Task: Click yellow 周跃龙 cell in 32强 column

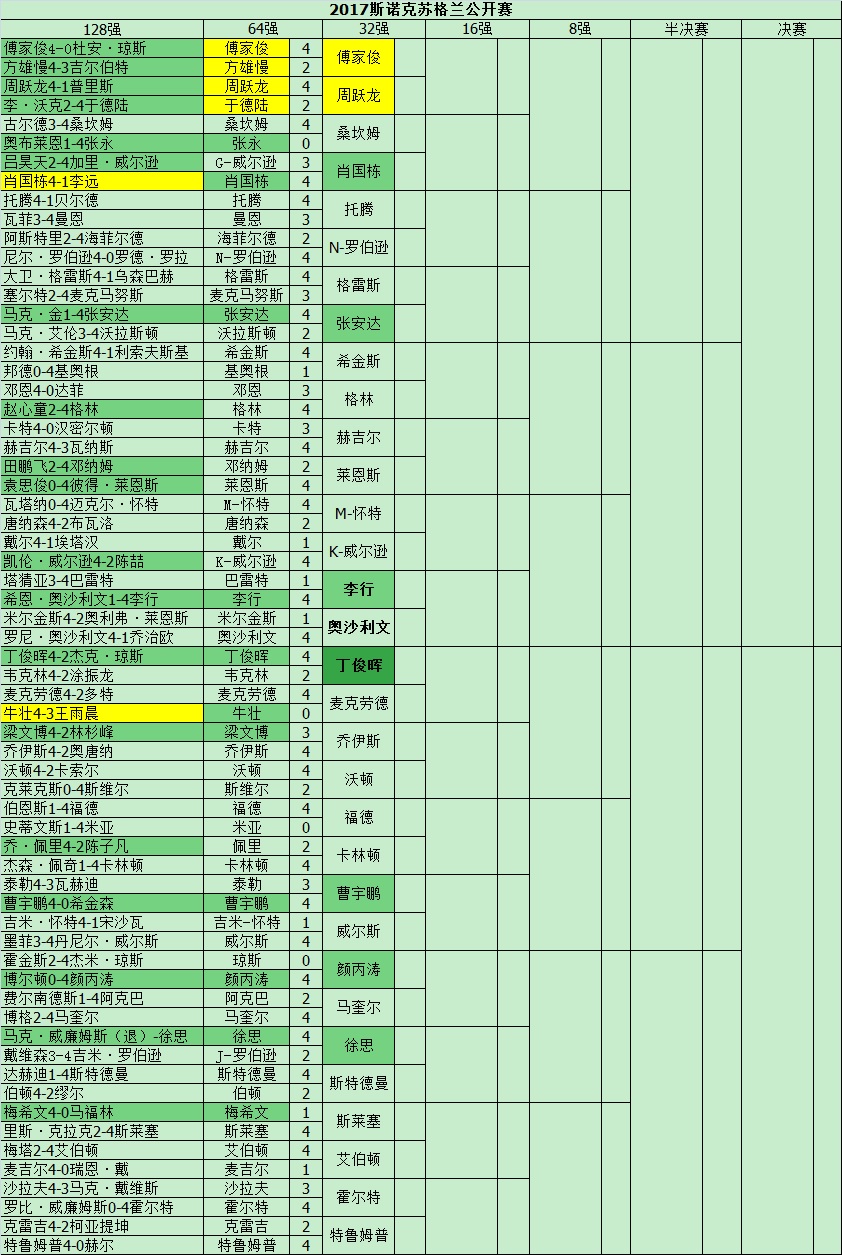Action: pos(359,96)
